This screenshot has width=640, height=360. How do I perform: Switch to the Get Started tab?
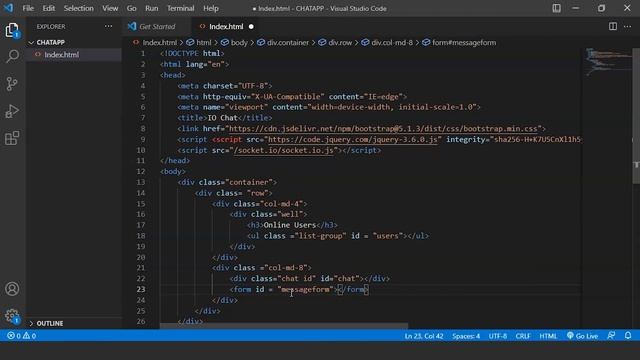157,27
